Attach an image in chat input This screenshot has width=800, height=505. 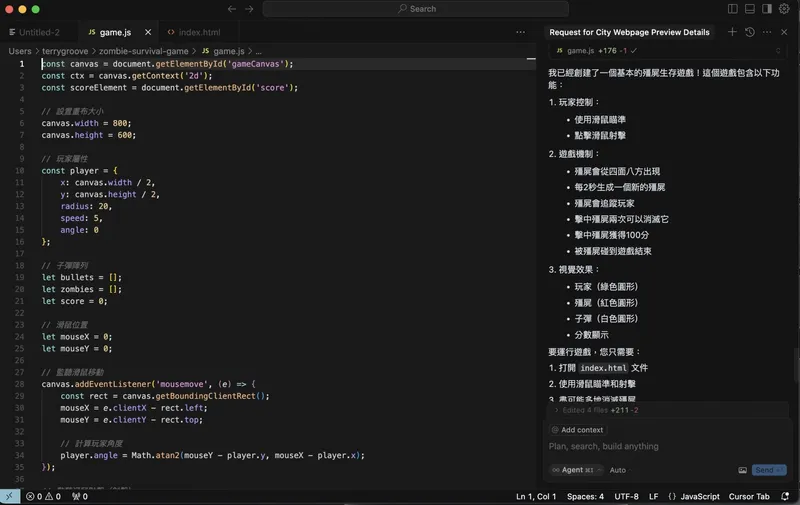(x=742, y=470)
